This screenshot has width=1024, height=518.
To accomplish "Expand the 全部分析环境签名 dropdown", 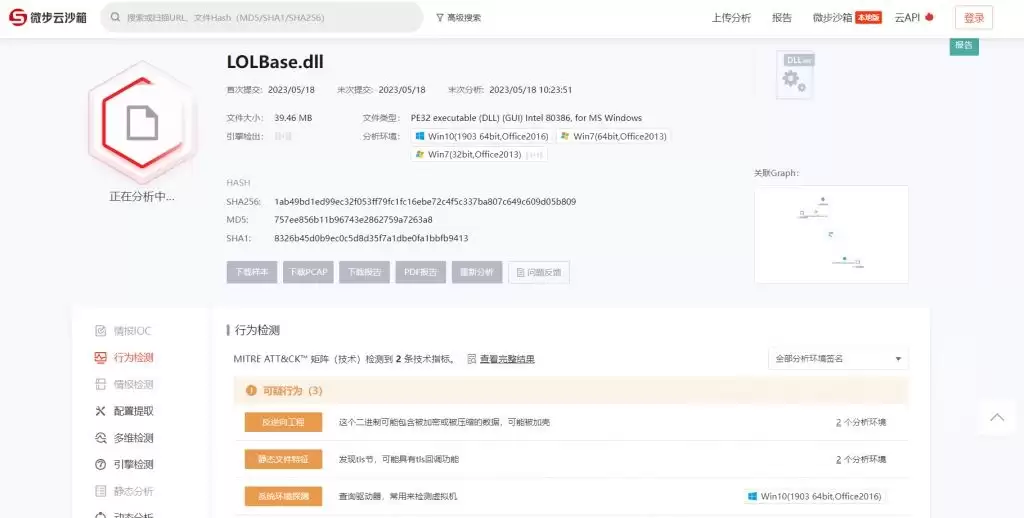I will (x=838, y=359).
